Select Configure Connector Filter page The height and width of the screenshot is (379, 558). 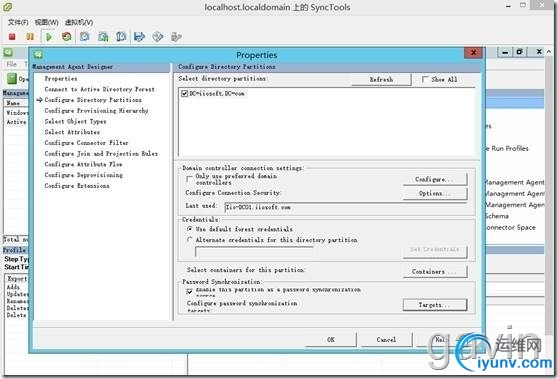86,143
